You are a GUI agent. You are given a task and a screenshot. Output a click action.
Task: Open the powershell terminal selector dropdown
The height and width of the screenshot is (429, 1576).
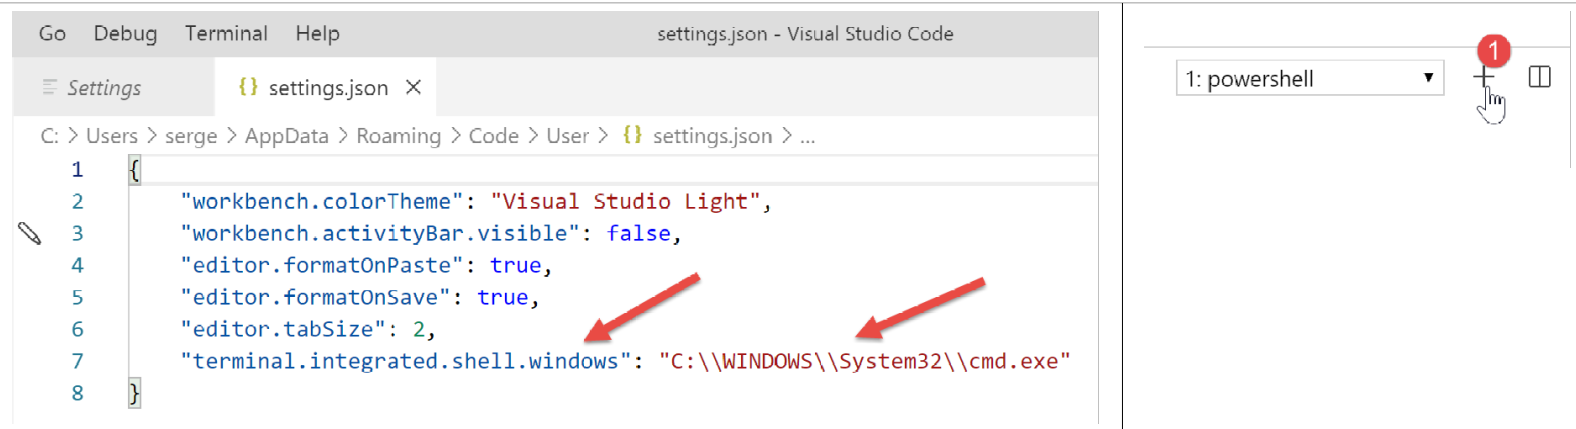pos(1309,78)
